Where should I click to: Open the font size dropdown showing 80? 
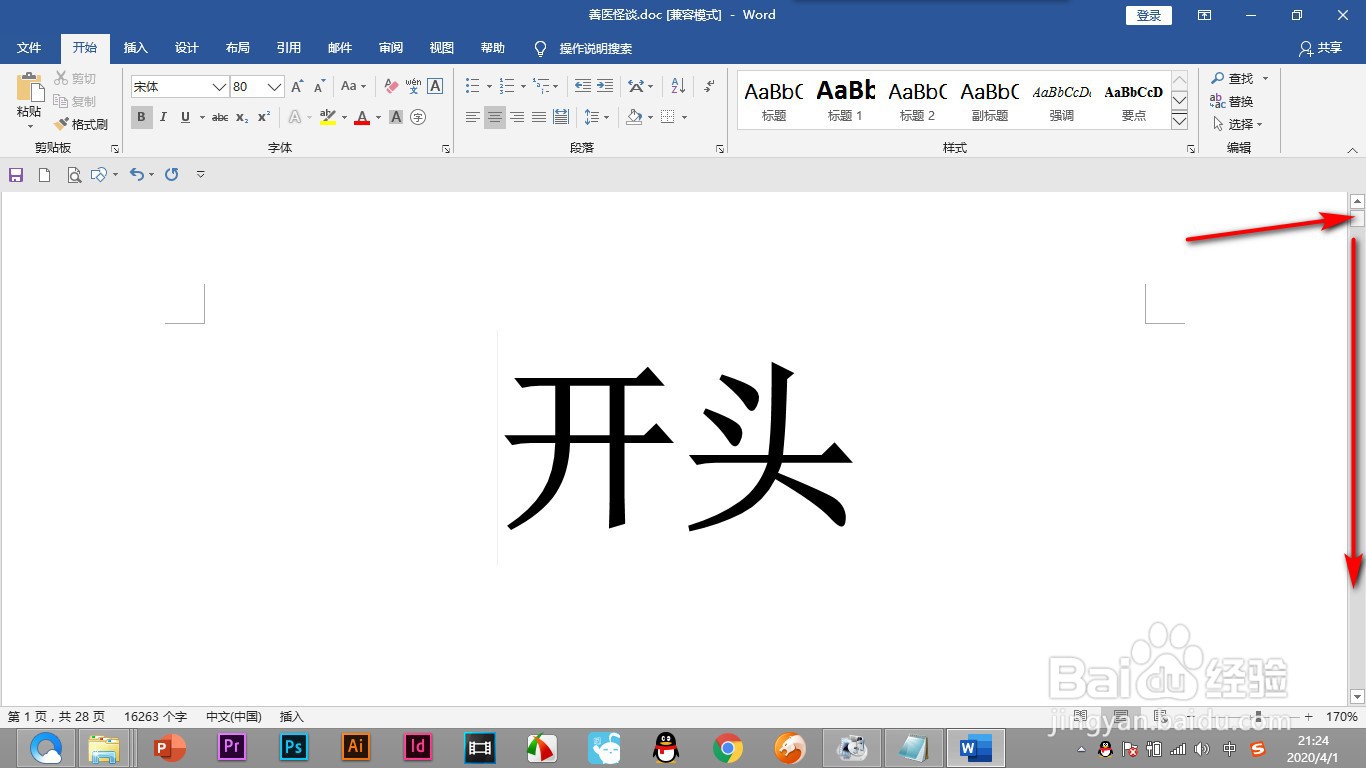pos(275,87)
